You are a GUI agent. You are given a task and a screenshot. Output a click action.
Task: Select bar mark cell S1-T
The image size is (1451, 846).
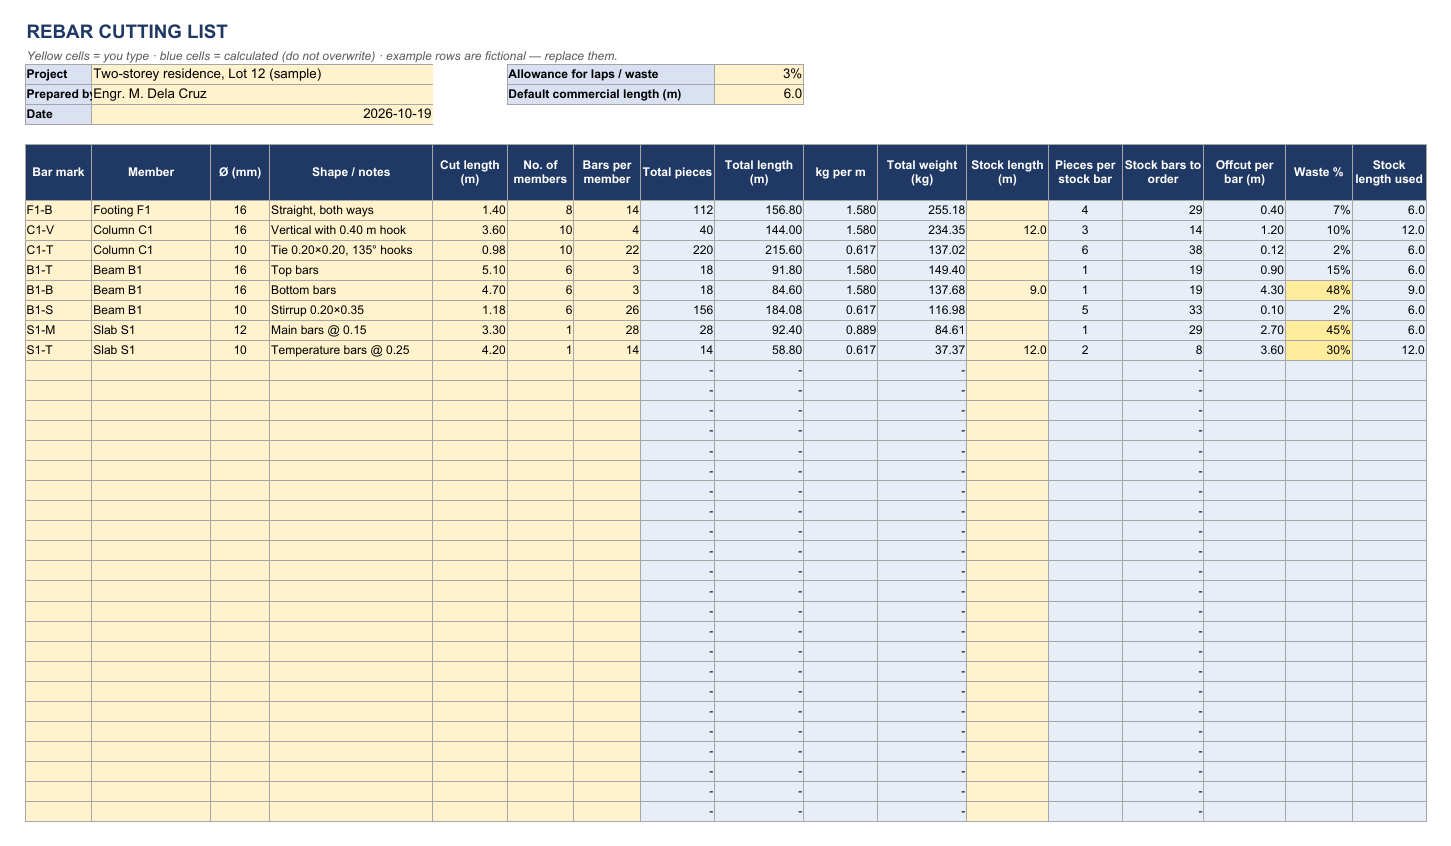[x=58, y=350]
